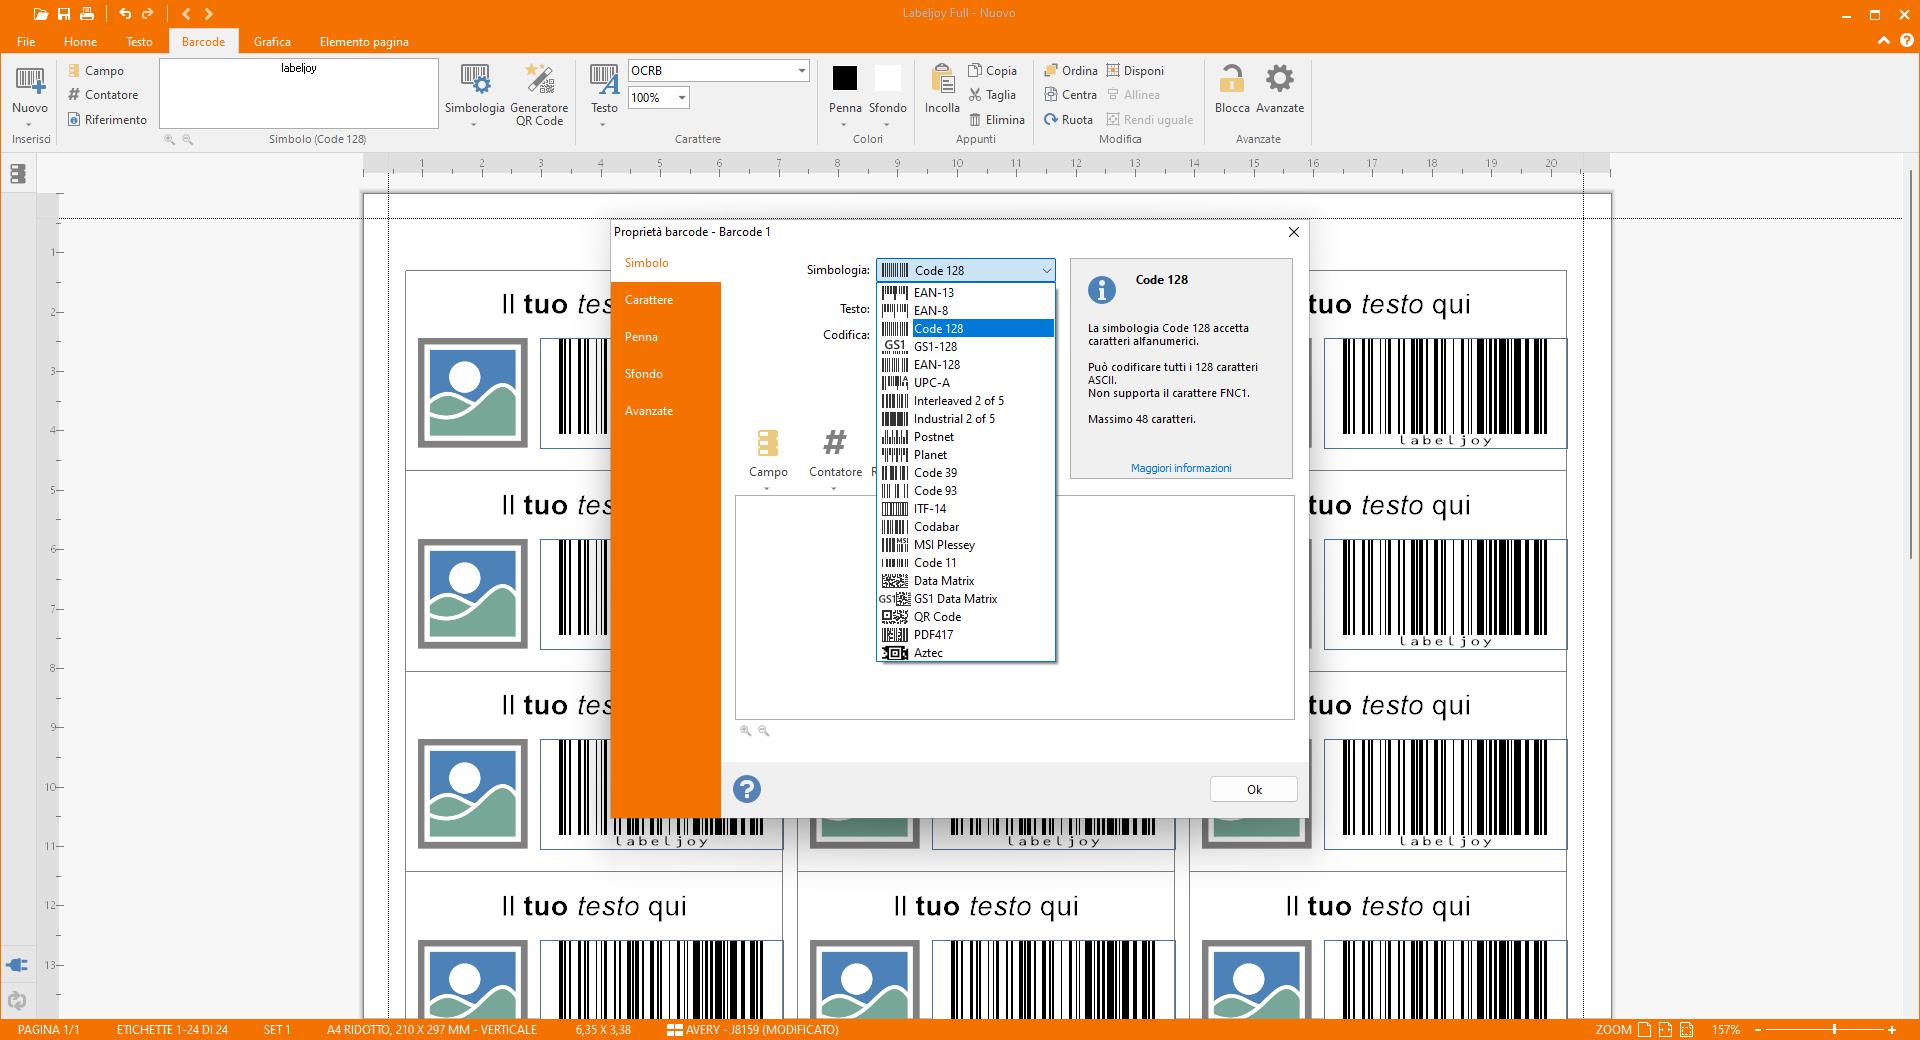The height and width of the screenshot is (1040, 1920).
Task: Follow the Maggiori informazioni link
Action: [1181, 468]
